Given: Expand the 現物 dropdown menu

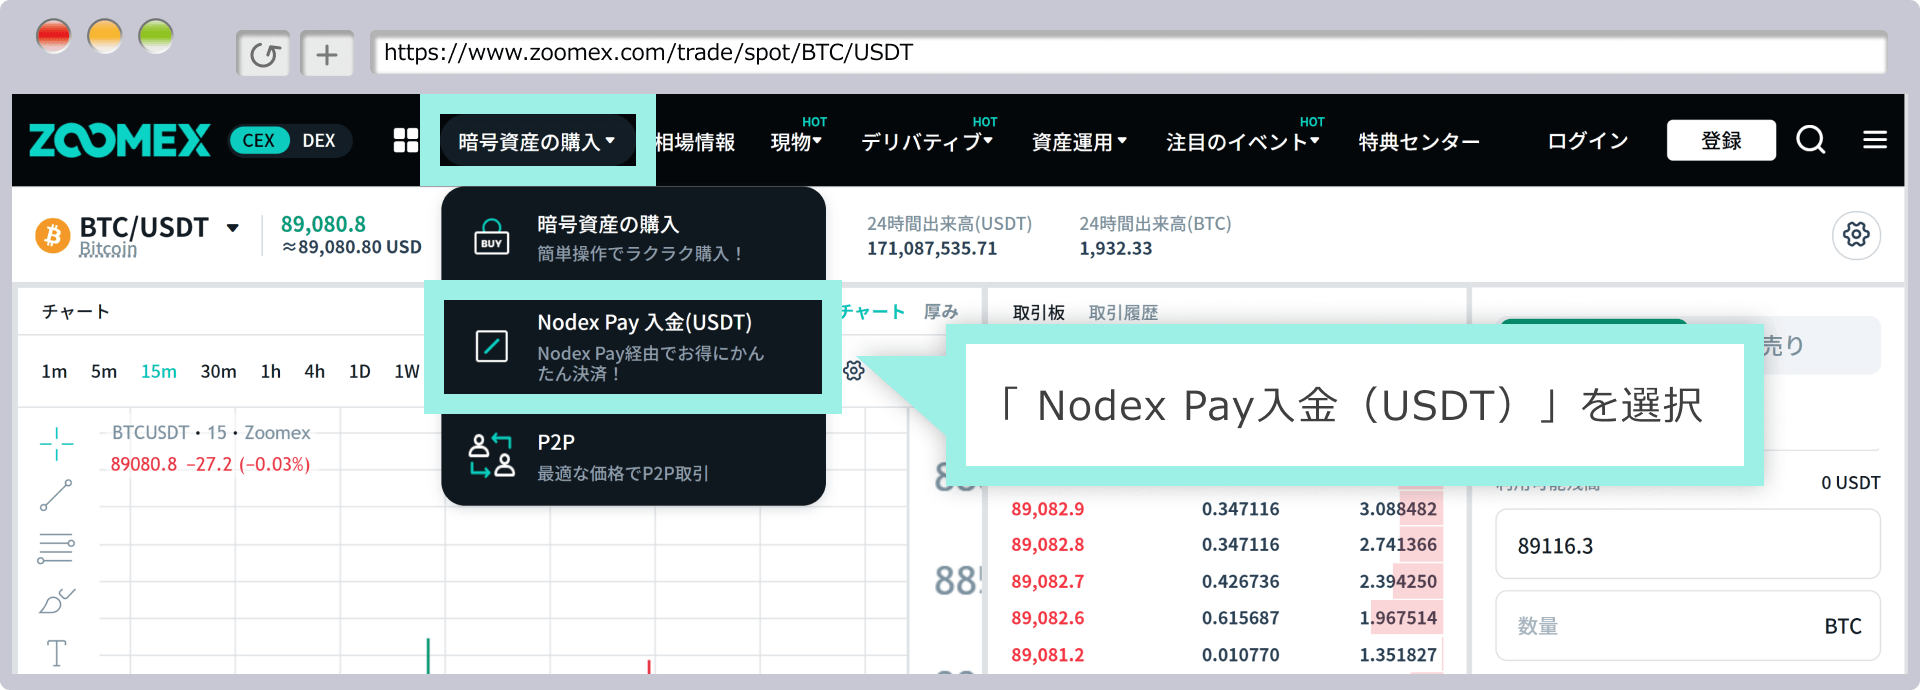Looking at the screenshot, I should 797,141.
